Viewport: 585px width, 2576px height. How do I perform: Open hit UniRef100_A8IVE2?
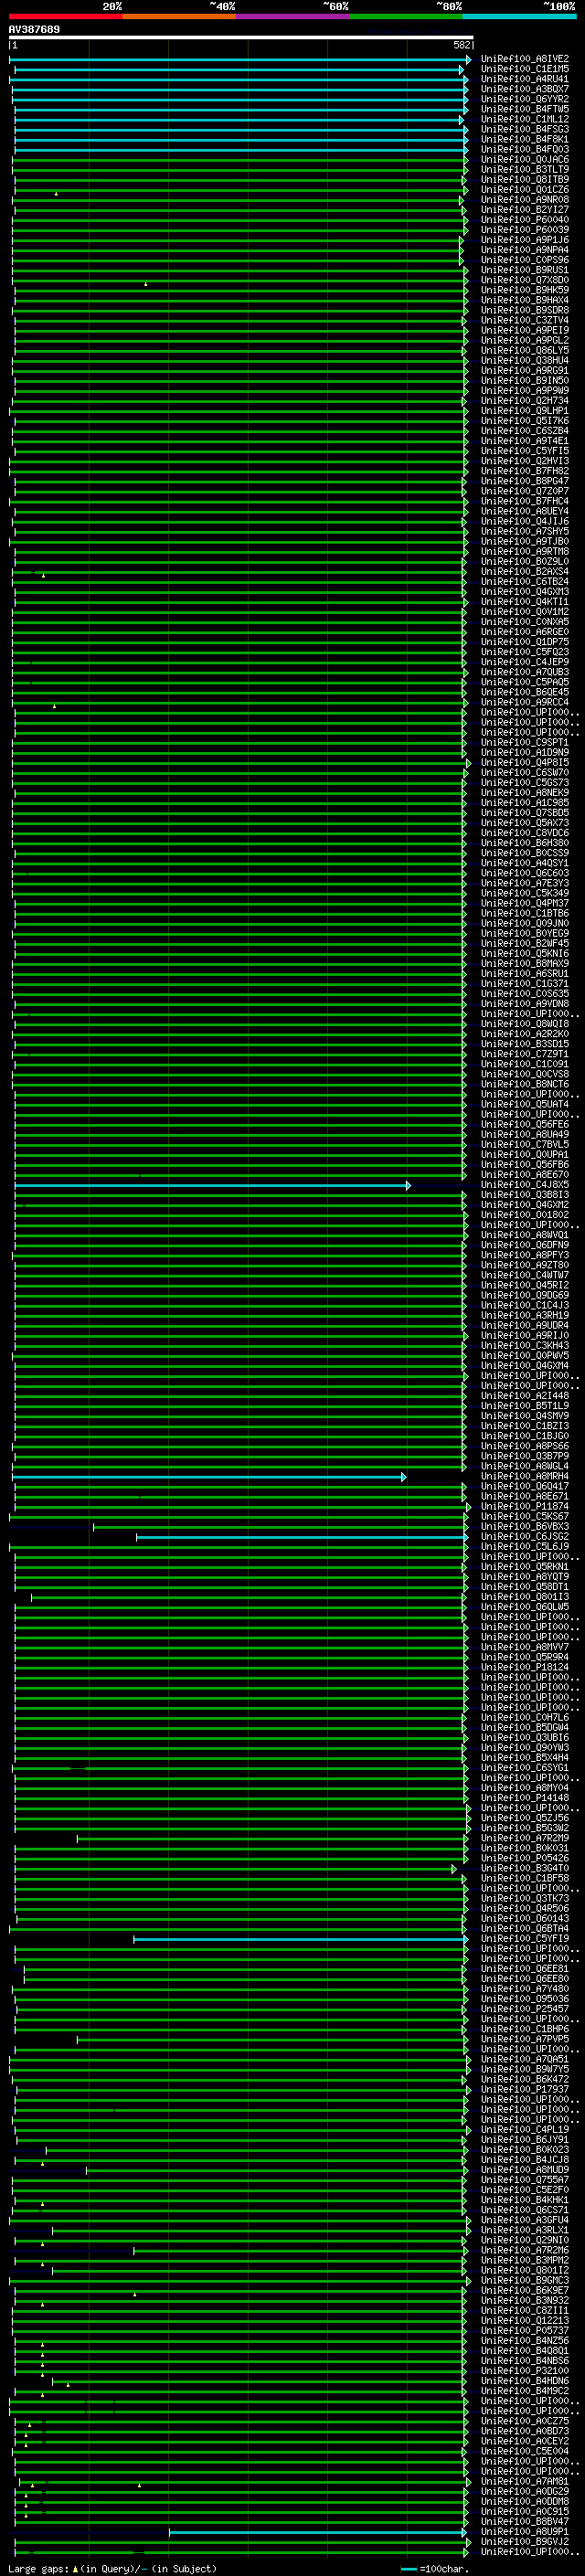pyautogui.click(x=524, y=59)
